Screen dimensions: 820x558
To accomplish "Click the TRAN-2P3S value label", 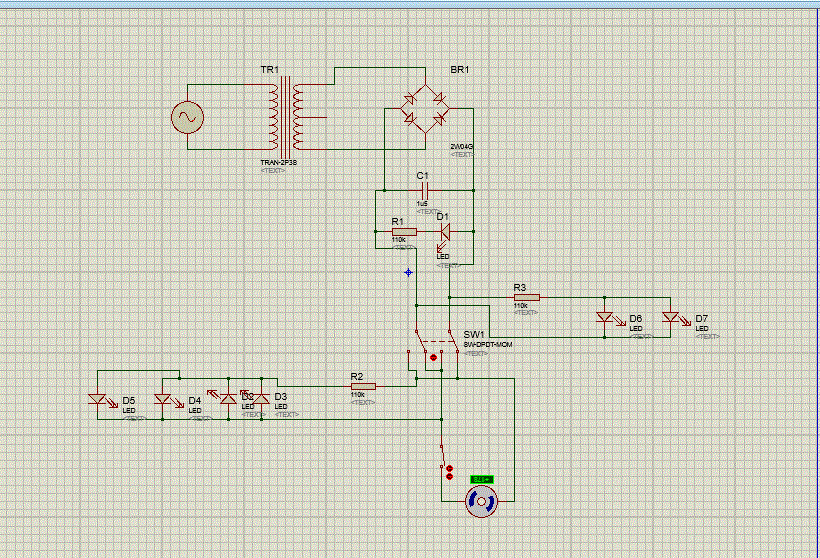I will [279, 163].
